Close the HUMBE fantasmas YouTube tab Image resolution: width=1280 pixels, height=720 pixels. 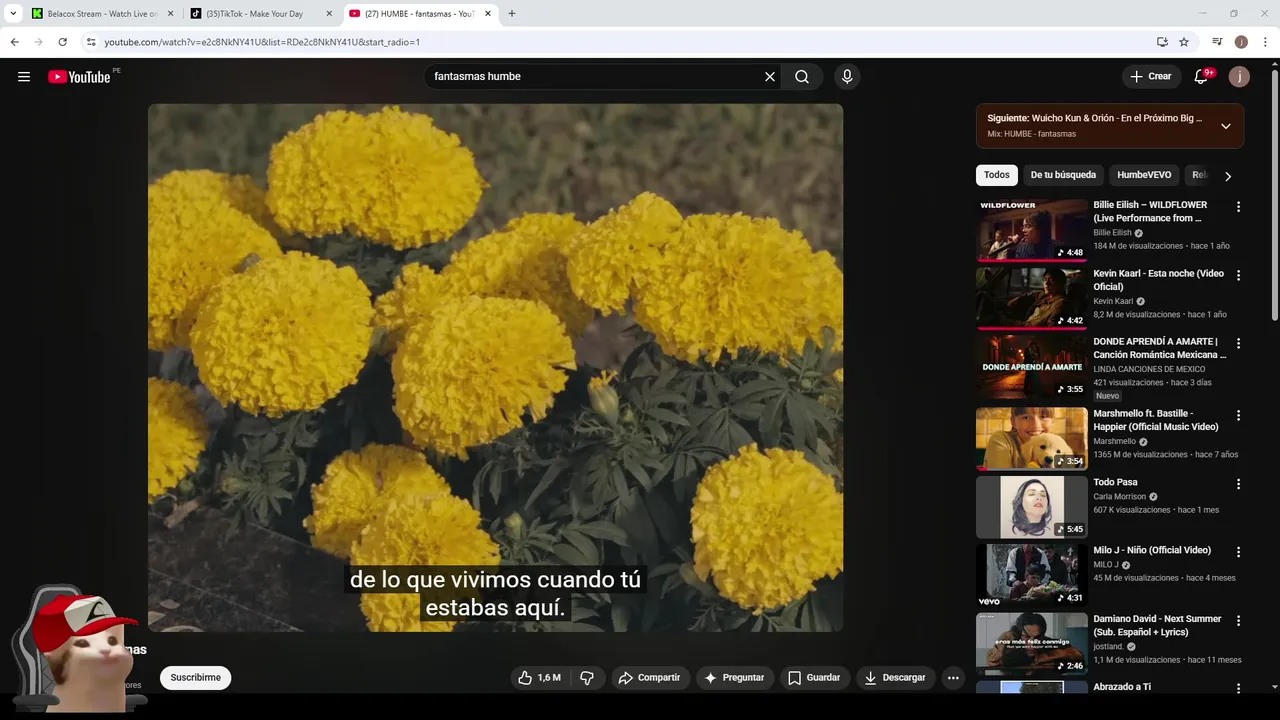[488, 14]
